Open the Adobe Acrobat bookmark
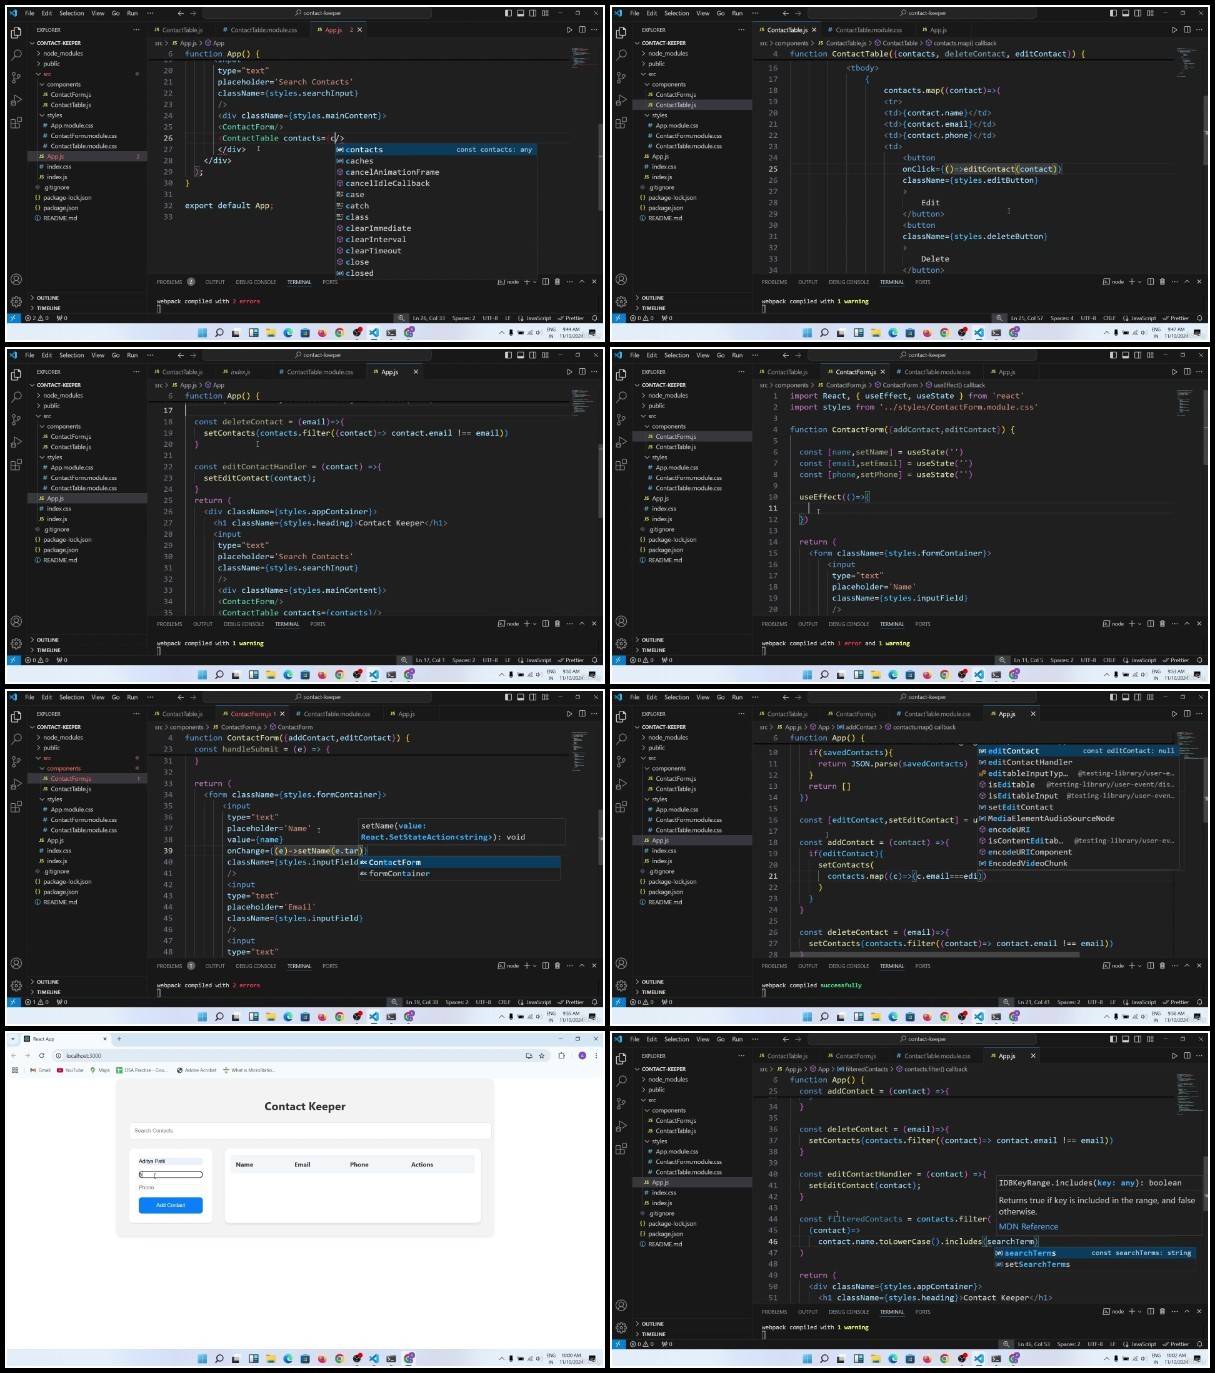Screen dimensions: 1215x1373 (197, 1070)
